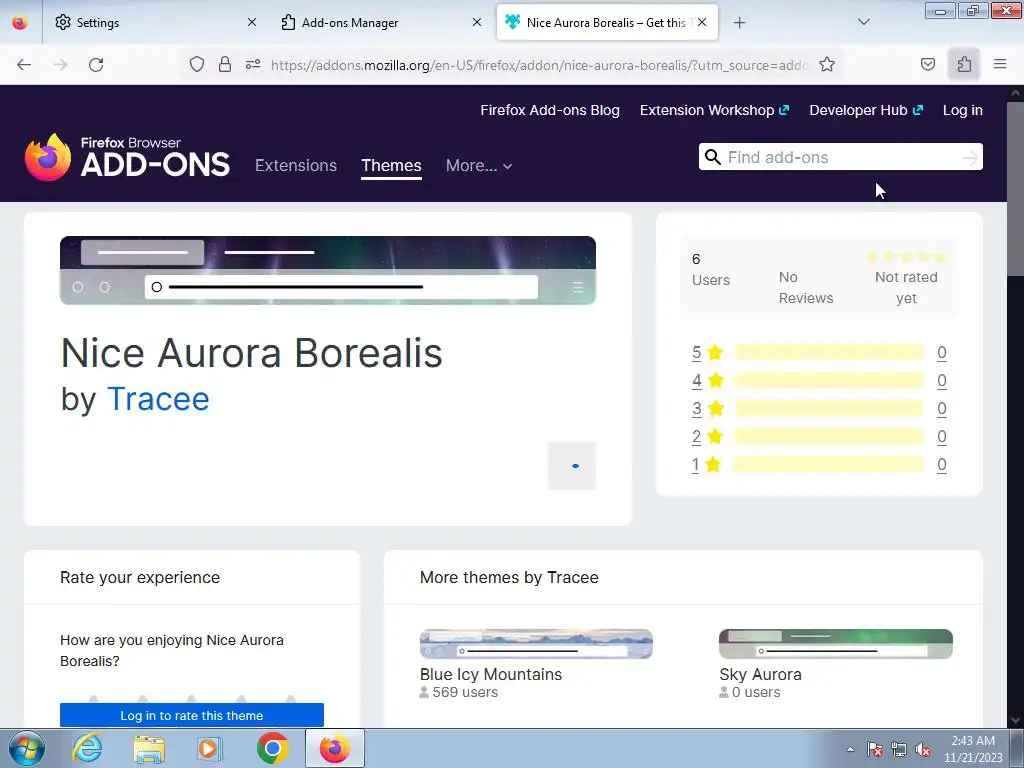Select the Nice Aurora Borealis tab
1024x768 pixels.
pyautogui.click(x=607, y=22)
